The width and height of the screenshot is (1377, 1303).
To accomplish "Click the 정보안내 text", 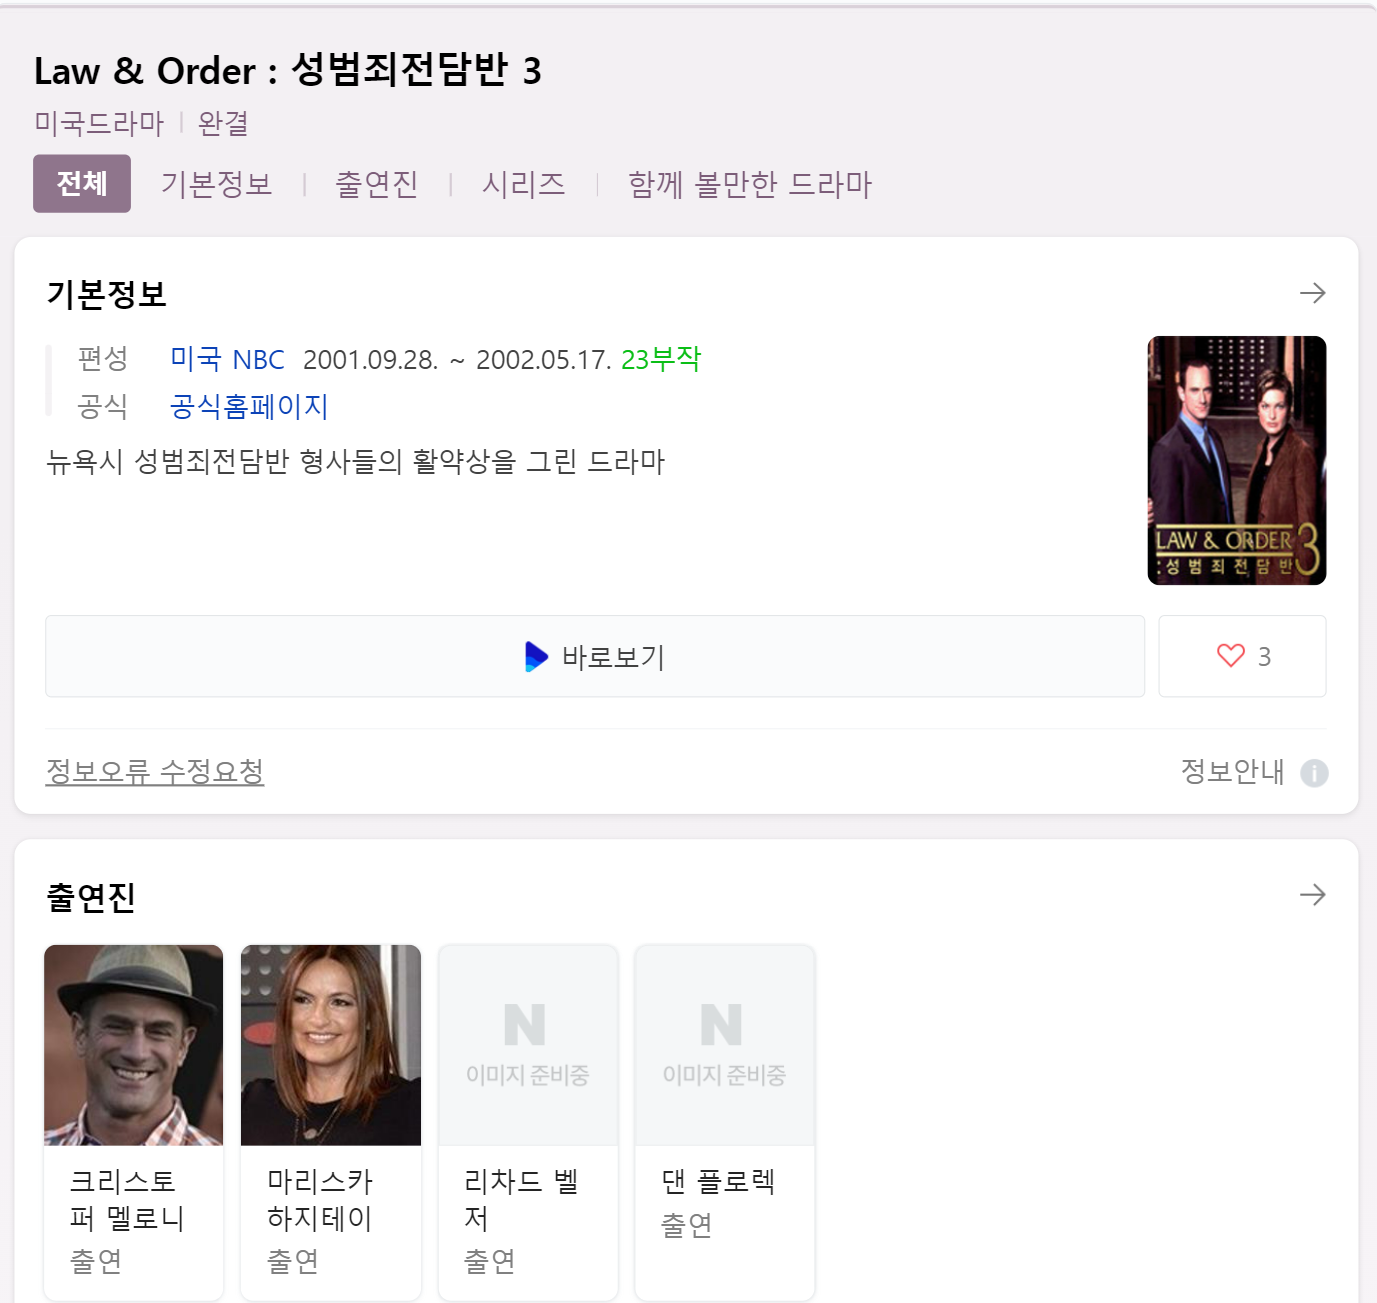I will pyautogui.click(x=1232, y=771).
